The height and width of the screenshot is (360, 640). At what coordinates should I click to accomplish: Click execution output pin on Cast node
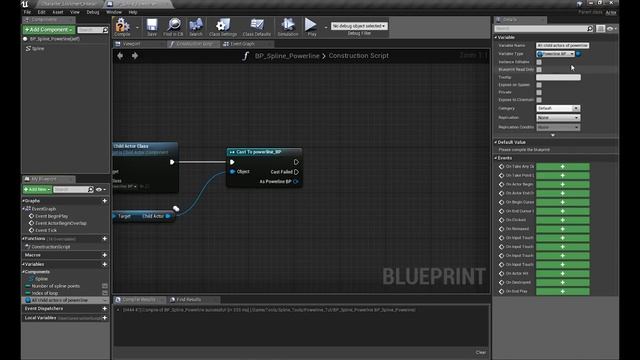tap(296, 162)
